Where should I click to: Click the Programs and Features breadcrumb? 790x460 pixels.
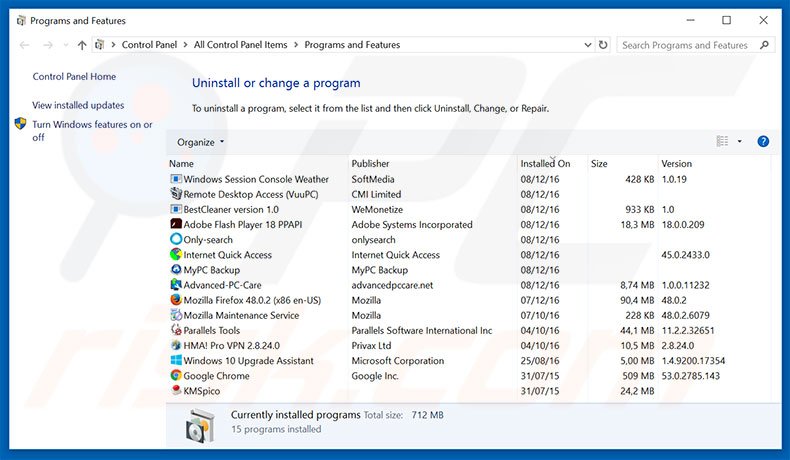(352, 45)
